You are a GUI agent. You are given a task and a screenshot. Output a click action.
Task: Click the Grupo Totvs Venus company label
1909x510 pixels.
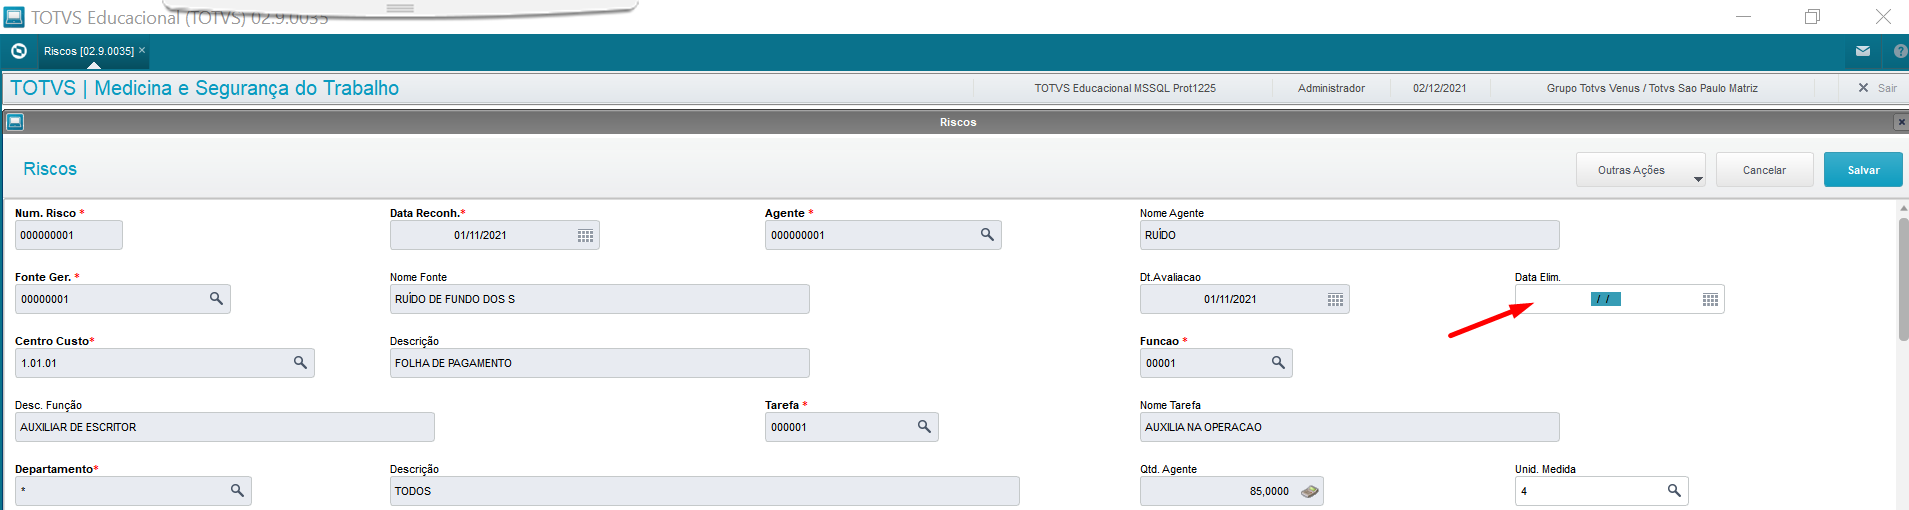point(1652,88)
